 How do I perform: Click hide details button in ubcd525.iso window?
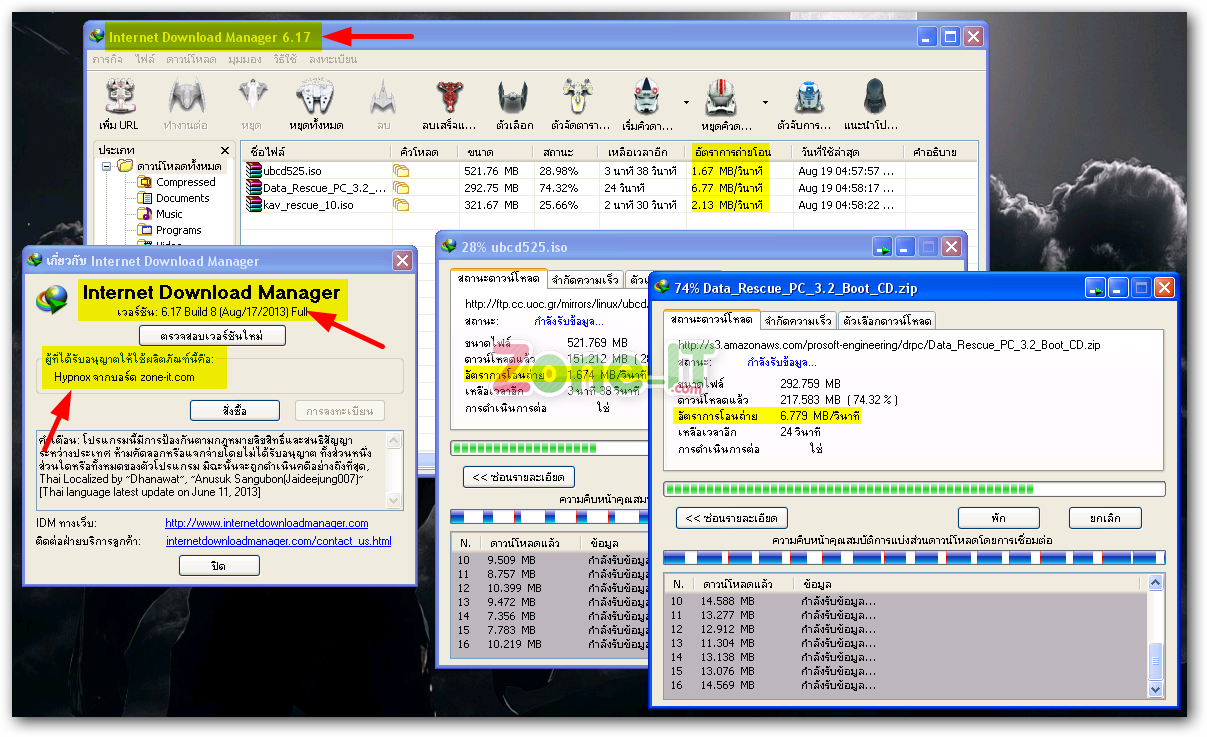point(520,476)
